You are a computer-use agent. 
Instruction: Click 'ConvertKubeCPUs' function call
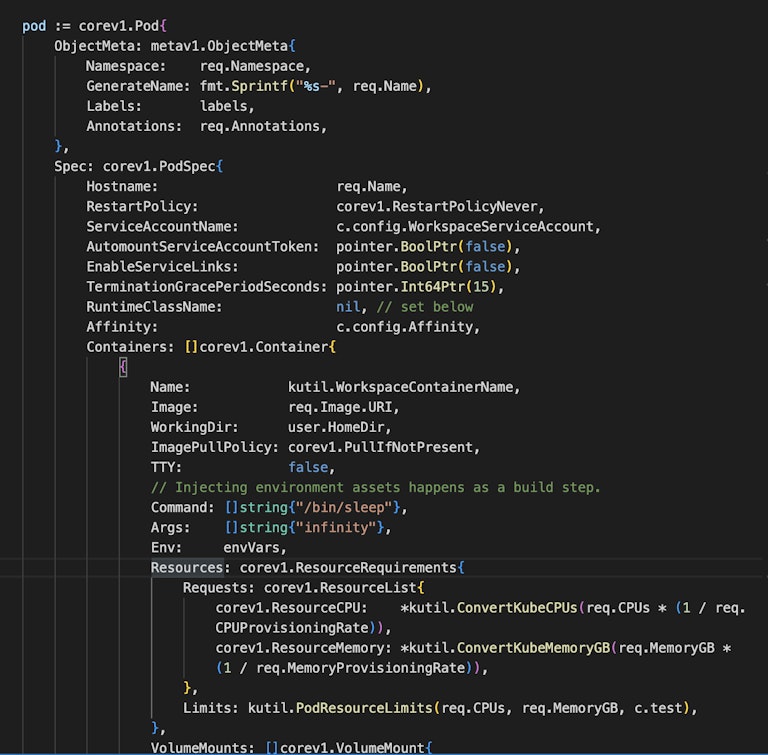(517, 609)
